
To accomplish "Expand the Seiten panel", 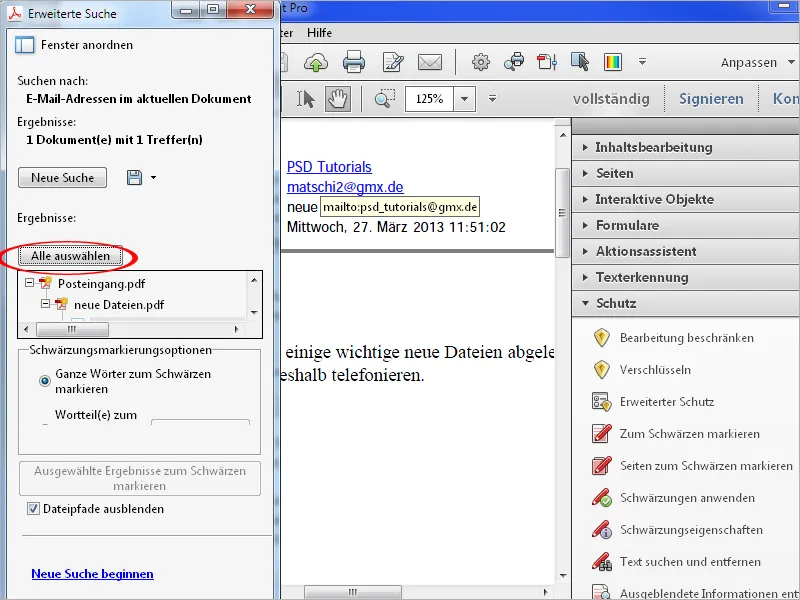I will click(686, 173).
